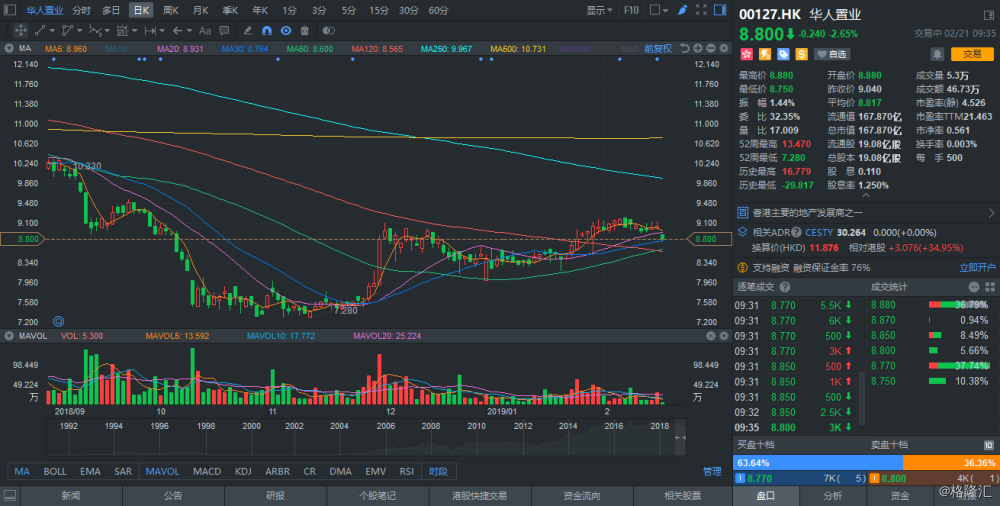This screenshot has width=1000, height=506.
Task: Select the 周K weekly chart tab
Action: tap(170, 10)
